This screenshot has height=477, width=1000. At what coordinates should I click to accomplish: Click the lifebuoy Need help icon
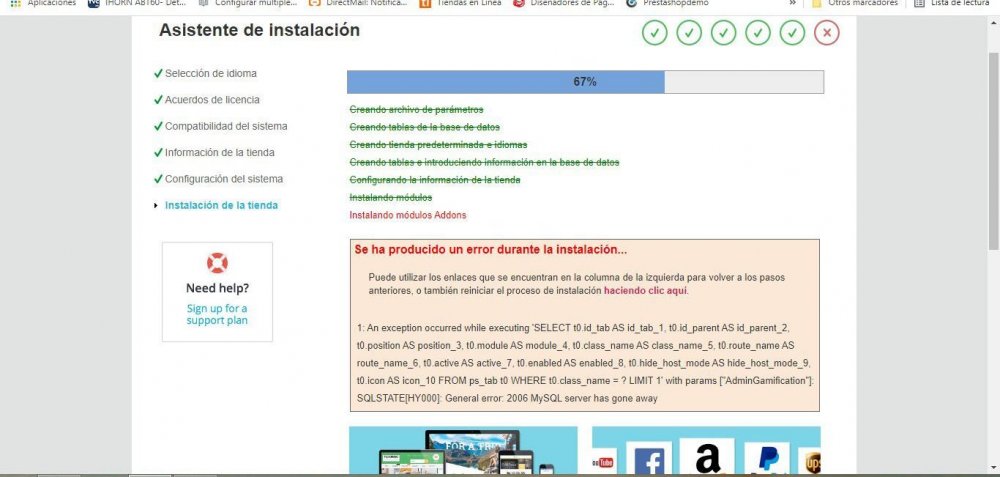(x=217, y=263)
